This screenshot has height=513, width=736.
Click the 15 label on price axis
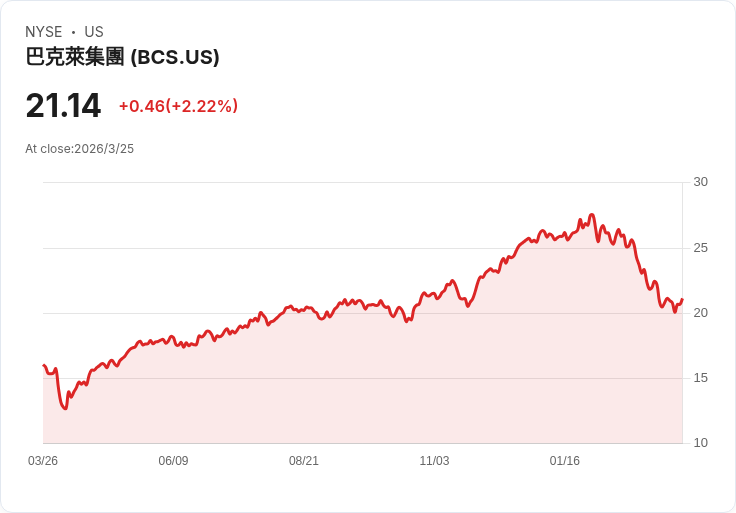point(701,378)
